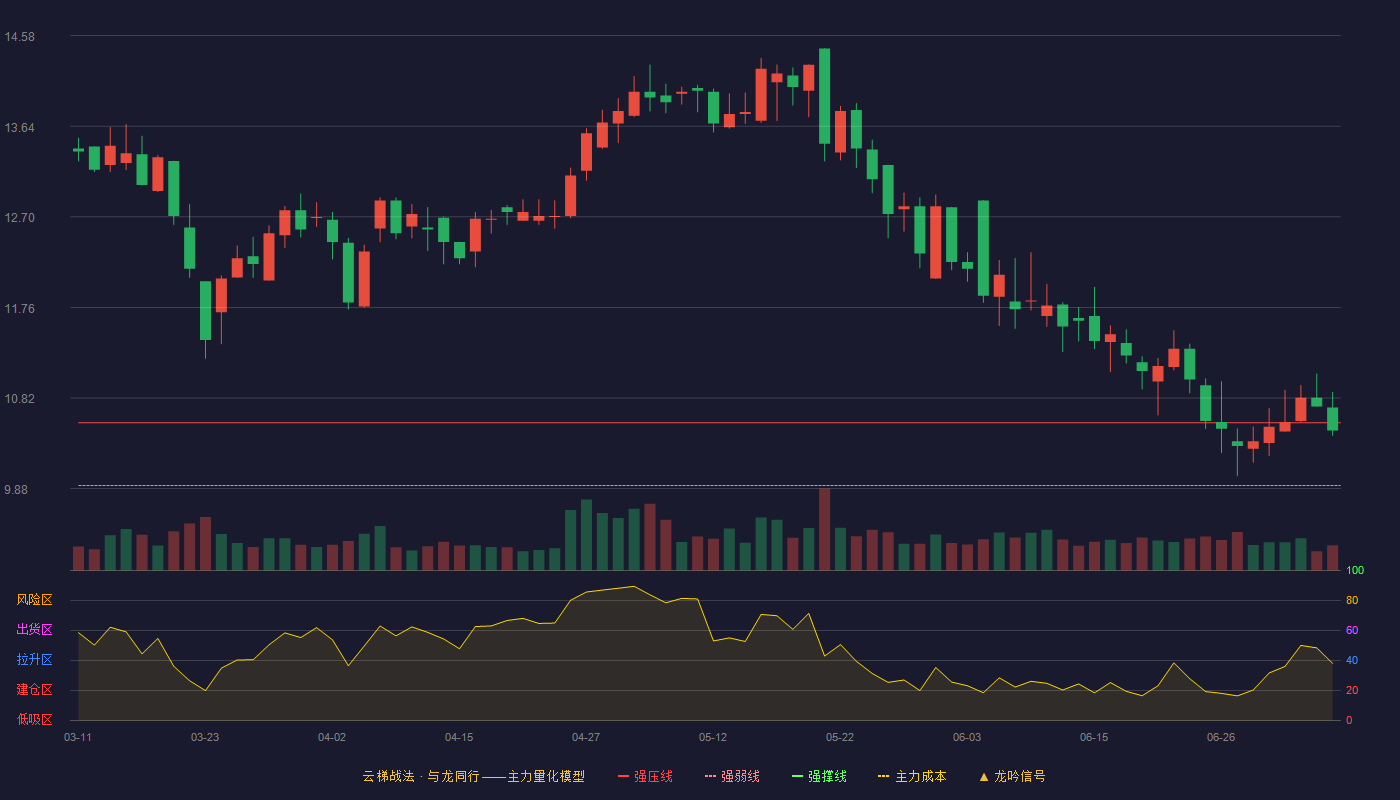Click the 云梯战法 主力量化模型 title text
Viewport: 1400px width, 800px height.
473,776
